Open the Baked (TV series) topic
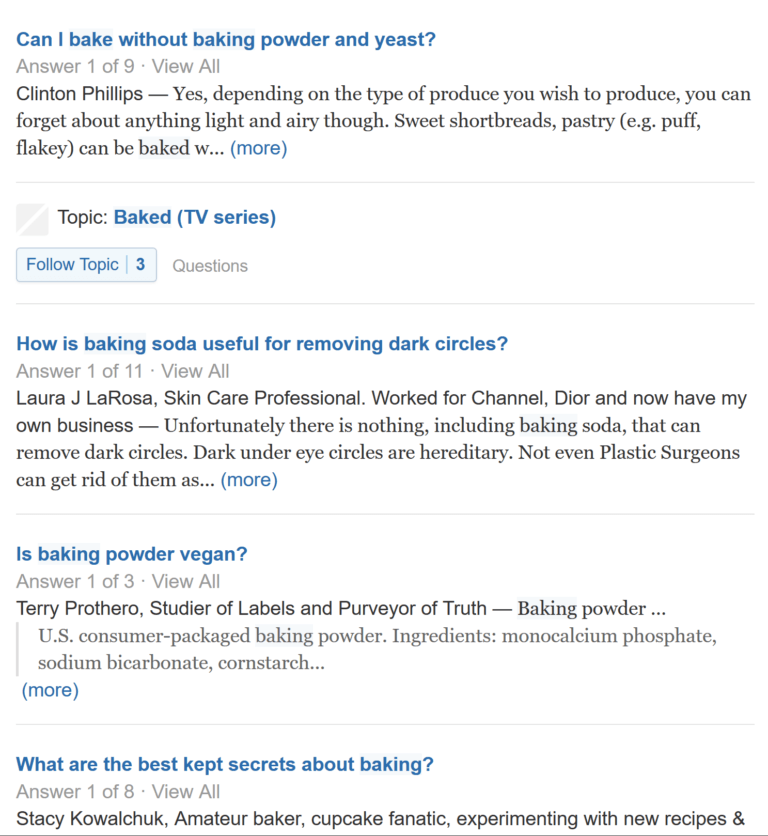The width and height of the screenshot is (768, 836). pyautogui.click(x=195, y=218)
